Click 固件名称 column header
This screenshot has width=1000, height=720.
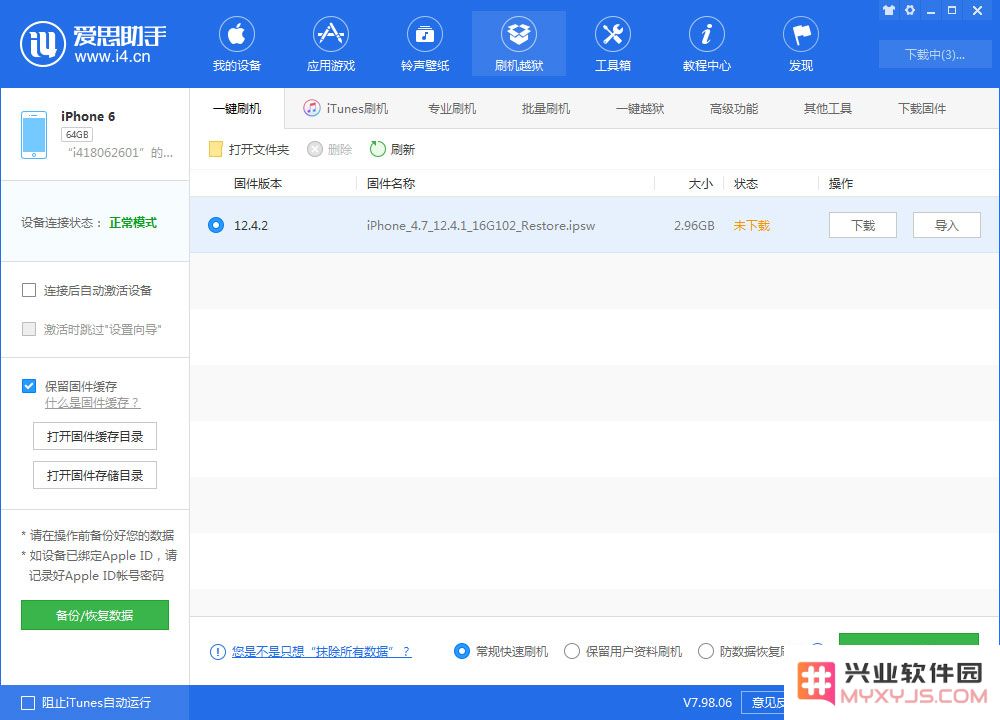(391, 184)
